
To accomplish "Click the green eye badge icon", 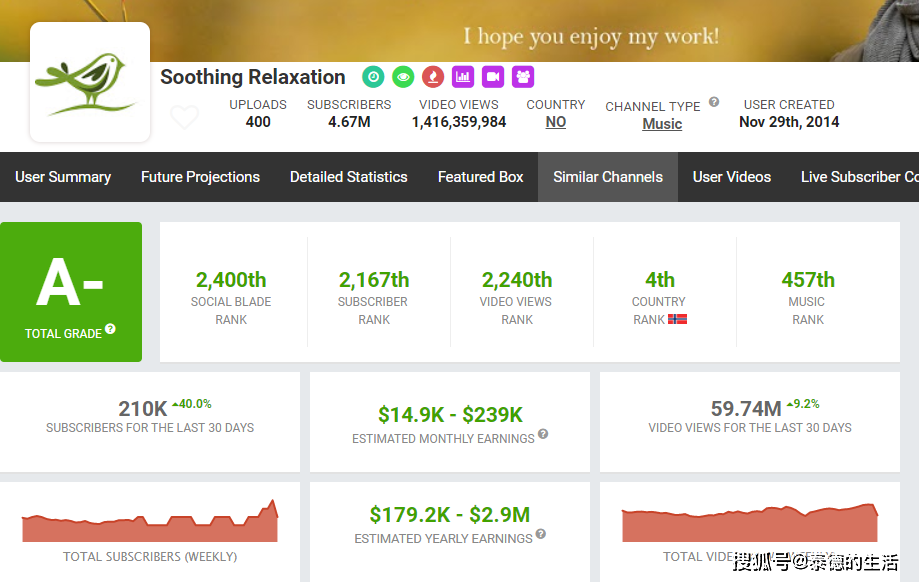I will (x=403, y=77).
